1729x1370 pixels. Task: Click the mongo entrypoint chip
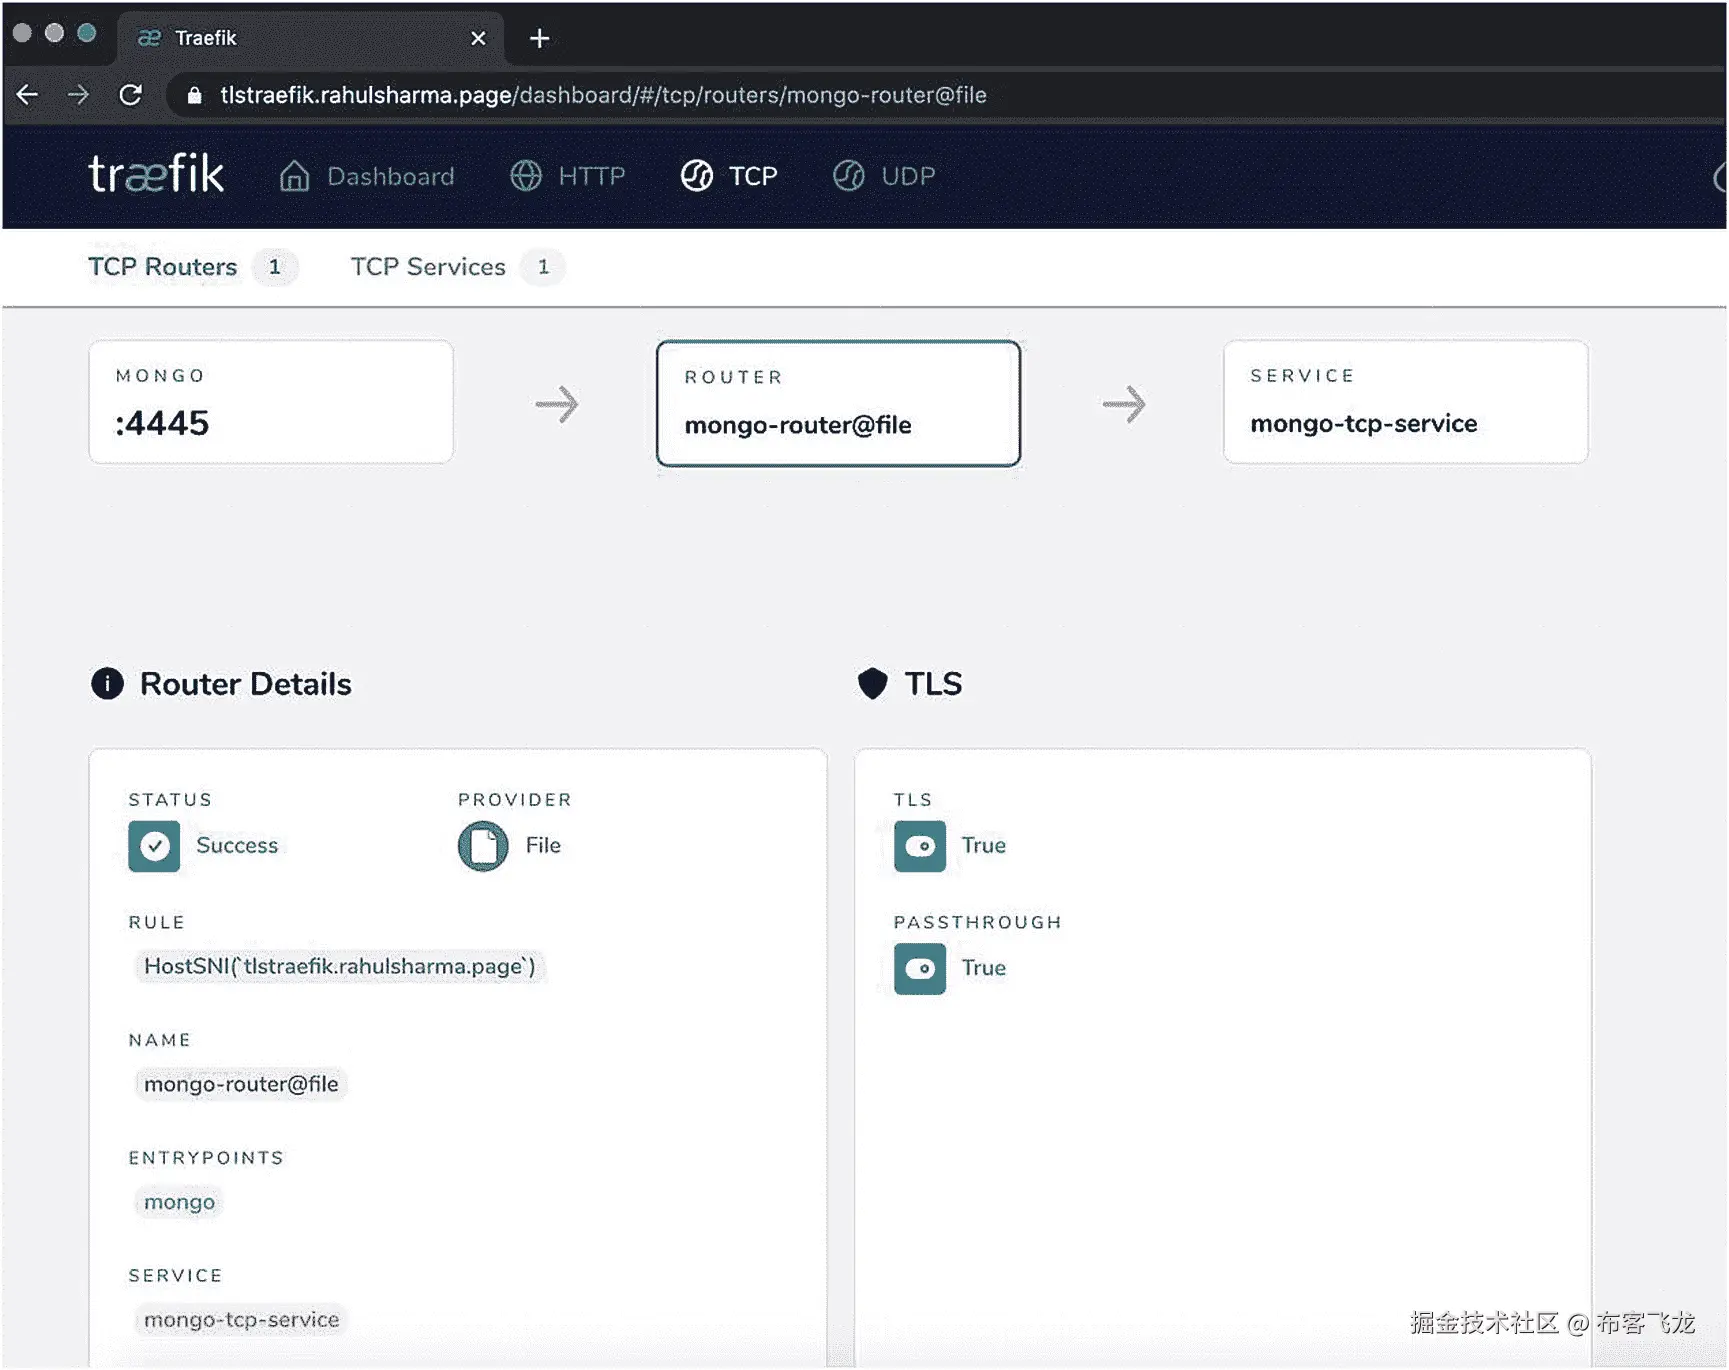[x=179, y=1202]
